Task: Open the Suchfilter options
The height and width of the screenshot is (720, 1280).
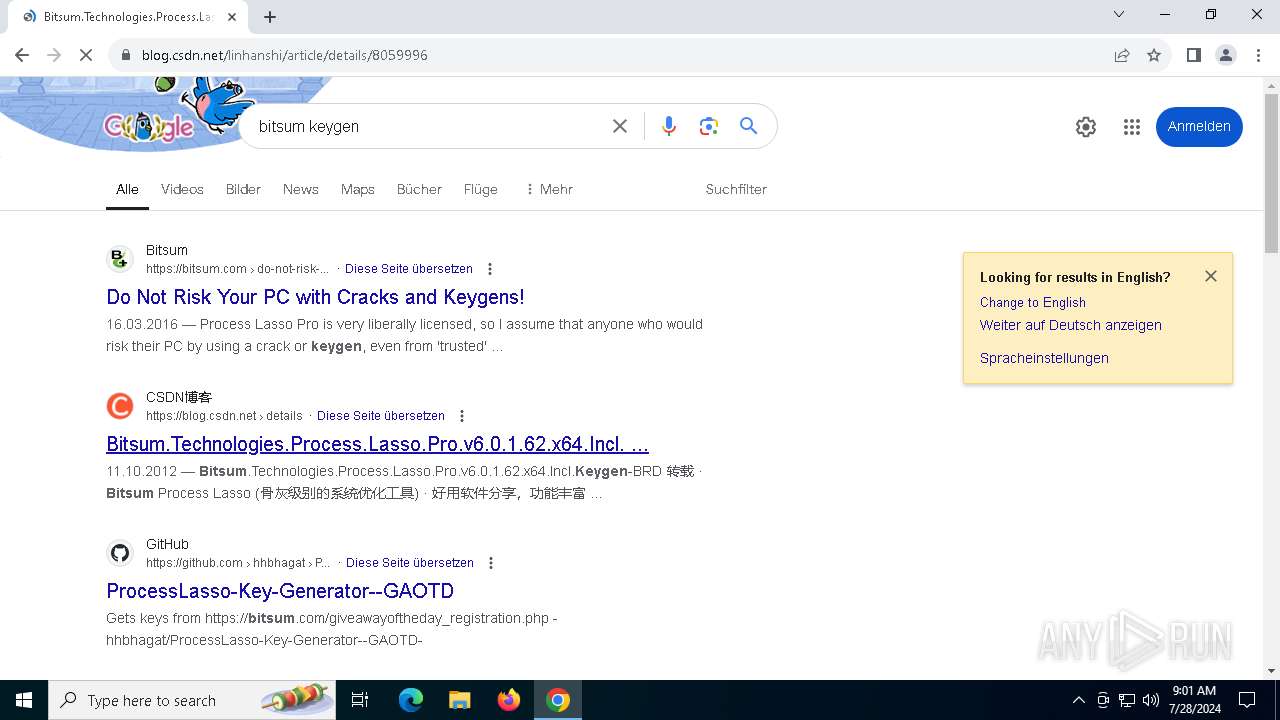Action: coord(736,189)
